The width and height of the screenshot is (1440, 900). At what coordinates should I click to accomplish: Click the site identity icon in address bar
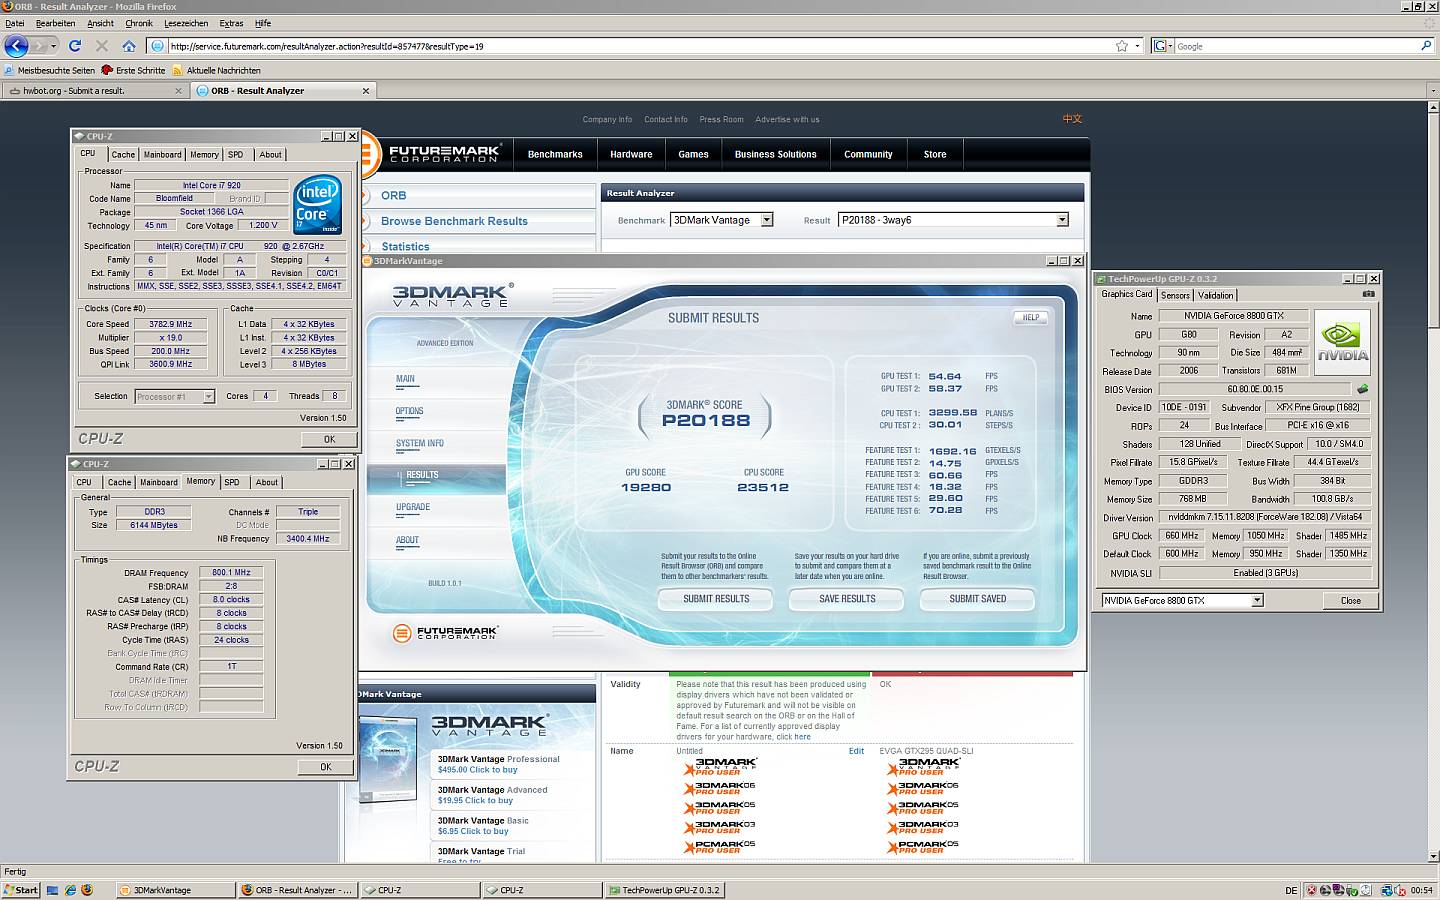157,46
